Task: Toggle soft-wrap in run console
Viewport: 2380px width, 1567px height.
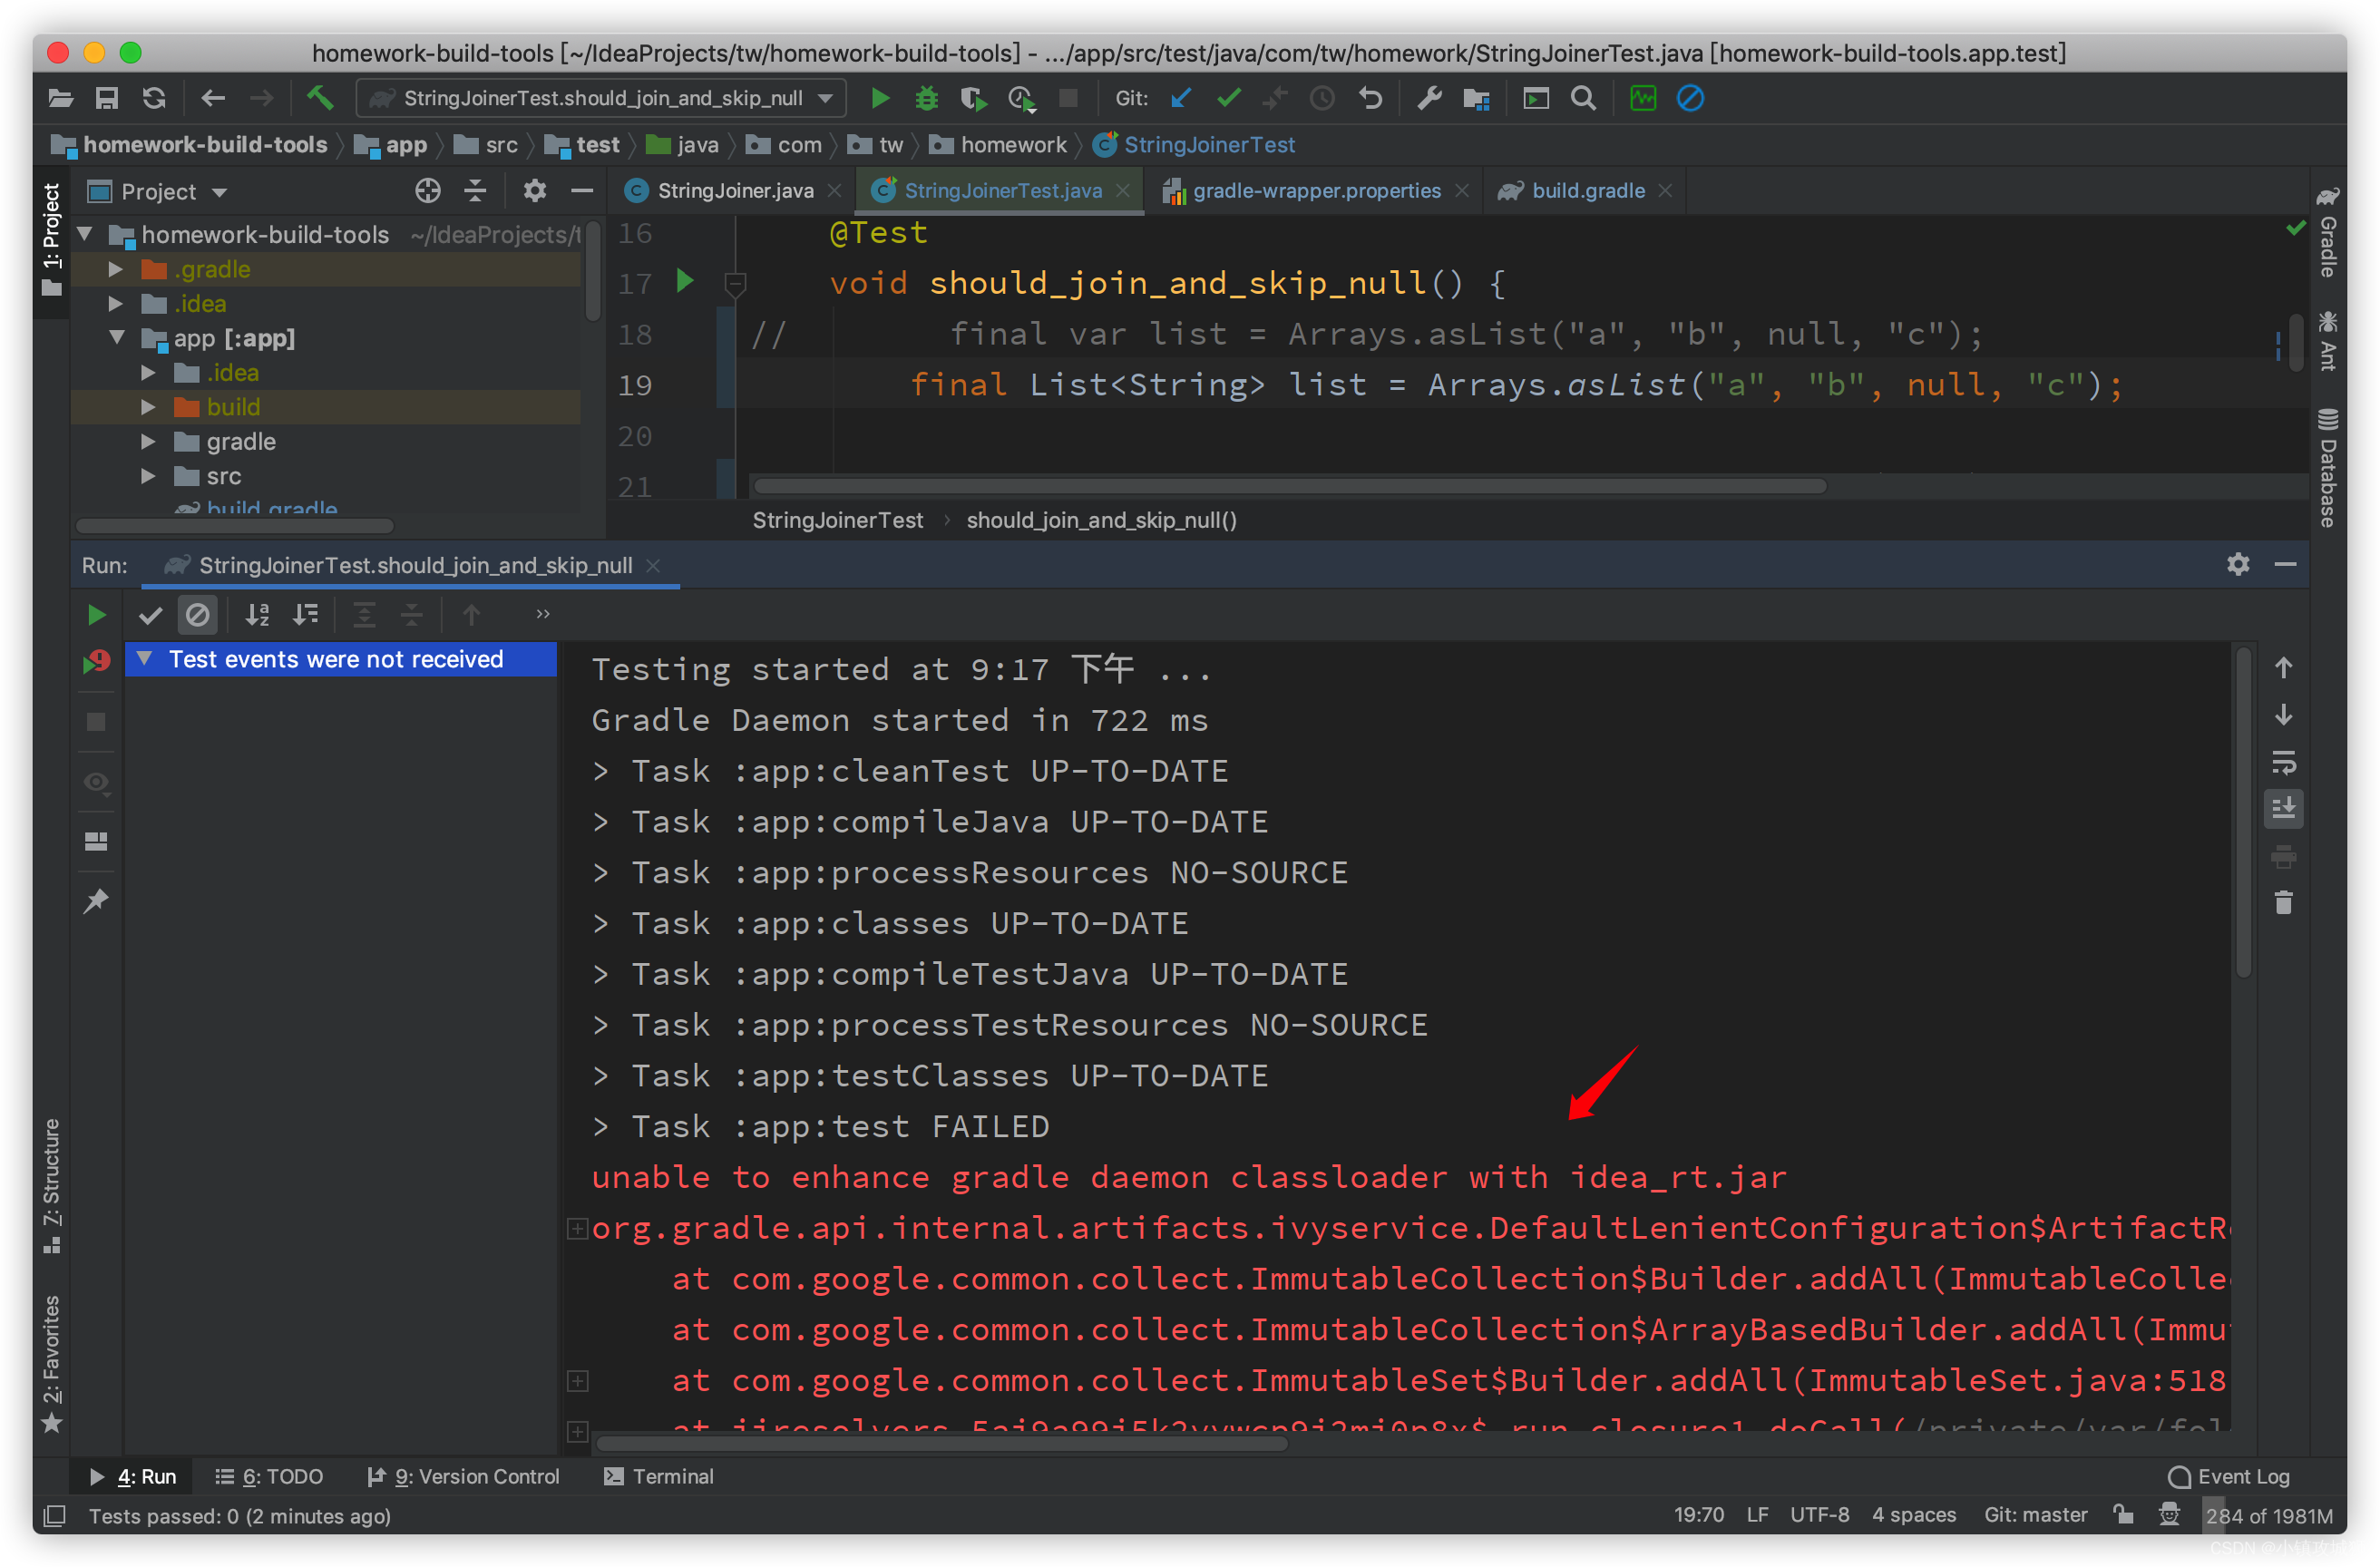Action: click(x=2283, y=762)
